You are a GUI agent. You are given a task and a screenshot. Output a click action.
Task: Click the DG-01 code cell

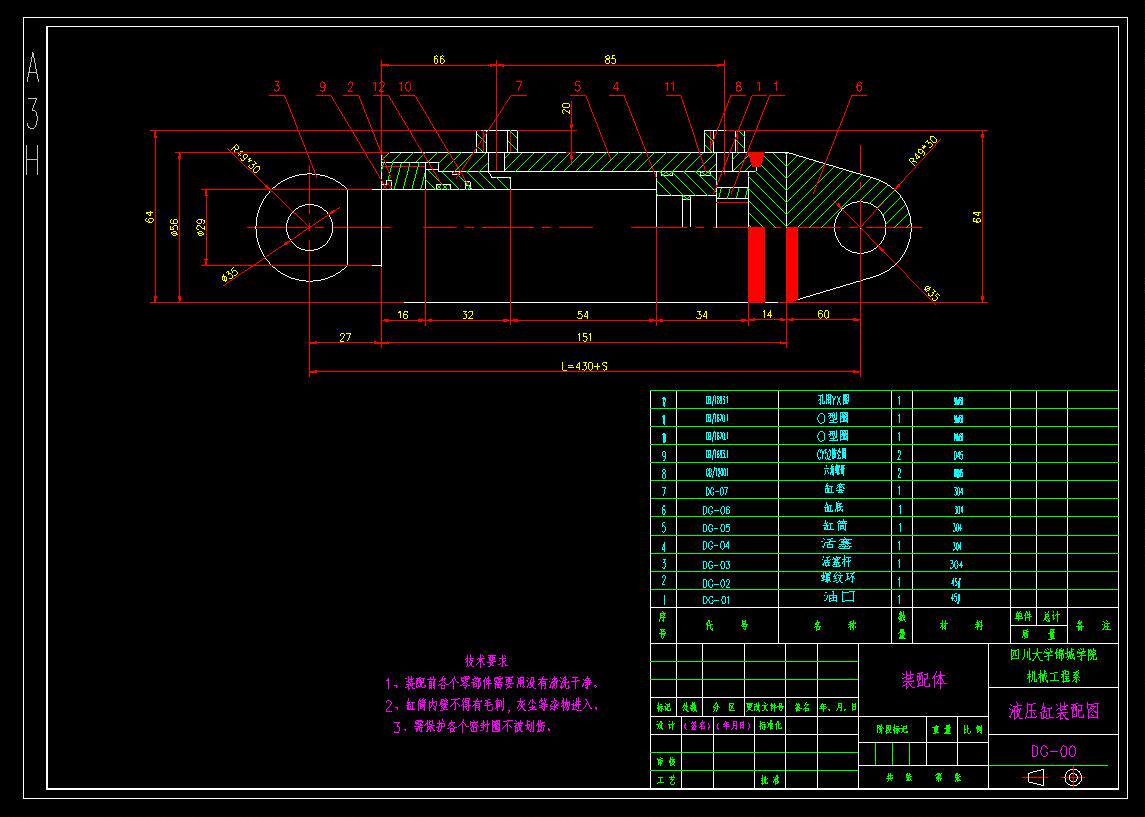click(716, 600)
